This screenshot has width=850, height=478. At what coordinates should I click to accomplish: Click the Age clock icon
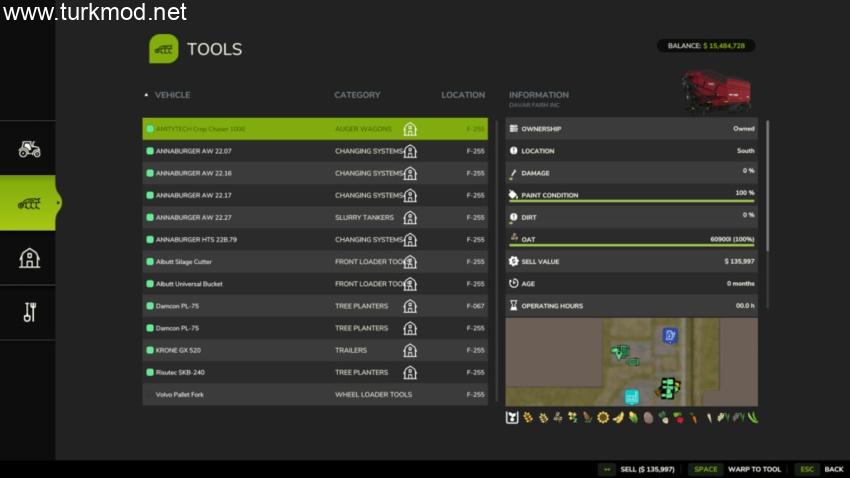click(513, 283)
